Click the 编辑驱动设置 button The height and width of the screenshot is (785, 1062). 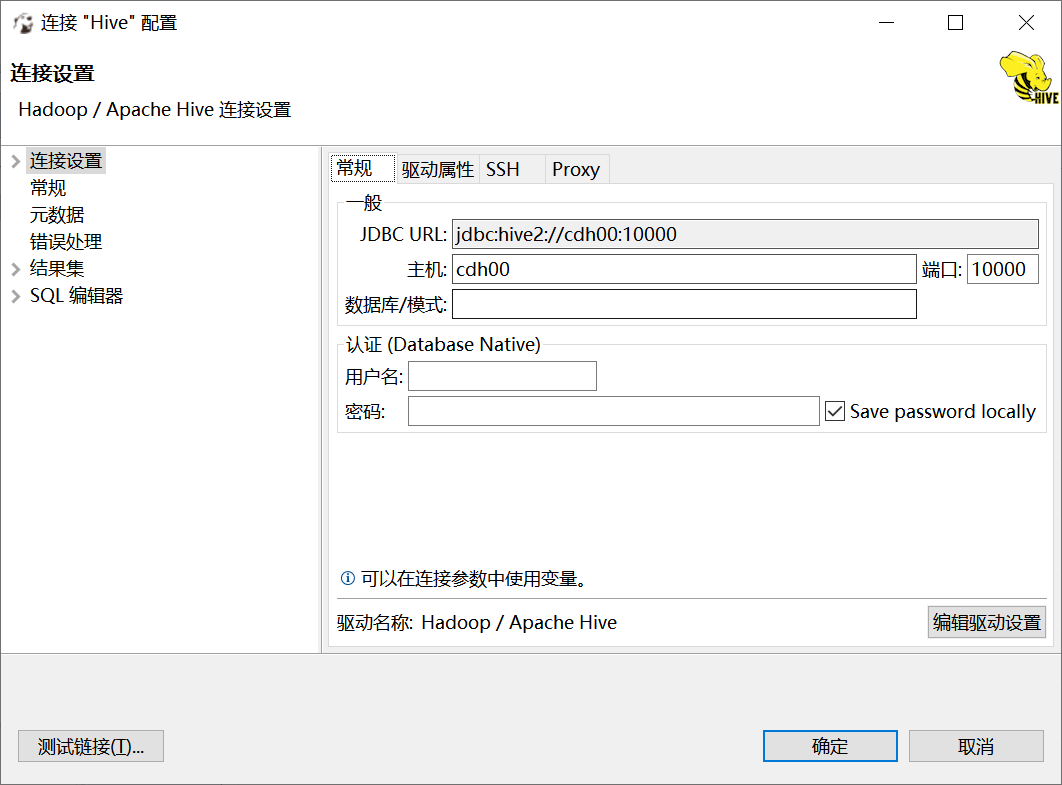tap(986, 622)
